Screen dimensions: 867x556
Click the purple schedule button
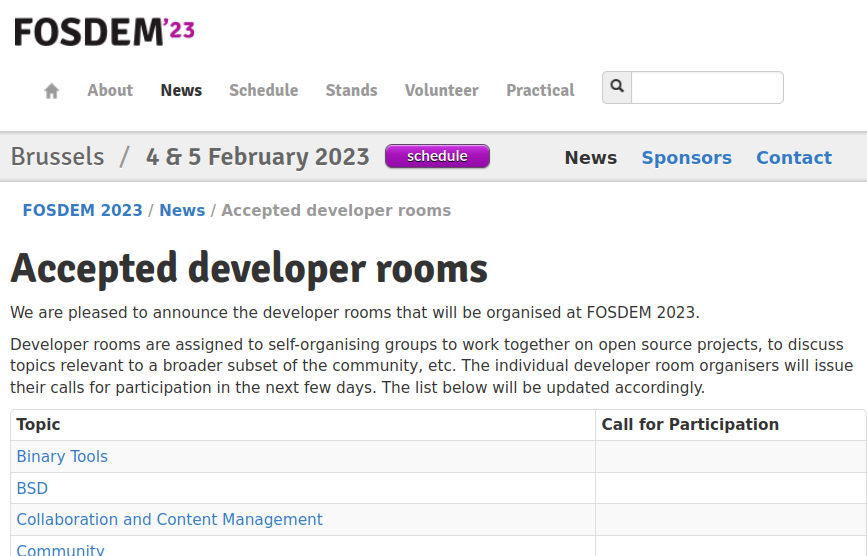[x=437, y=156]
